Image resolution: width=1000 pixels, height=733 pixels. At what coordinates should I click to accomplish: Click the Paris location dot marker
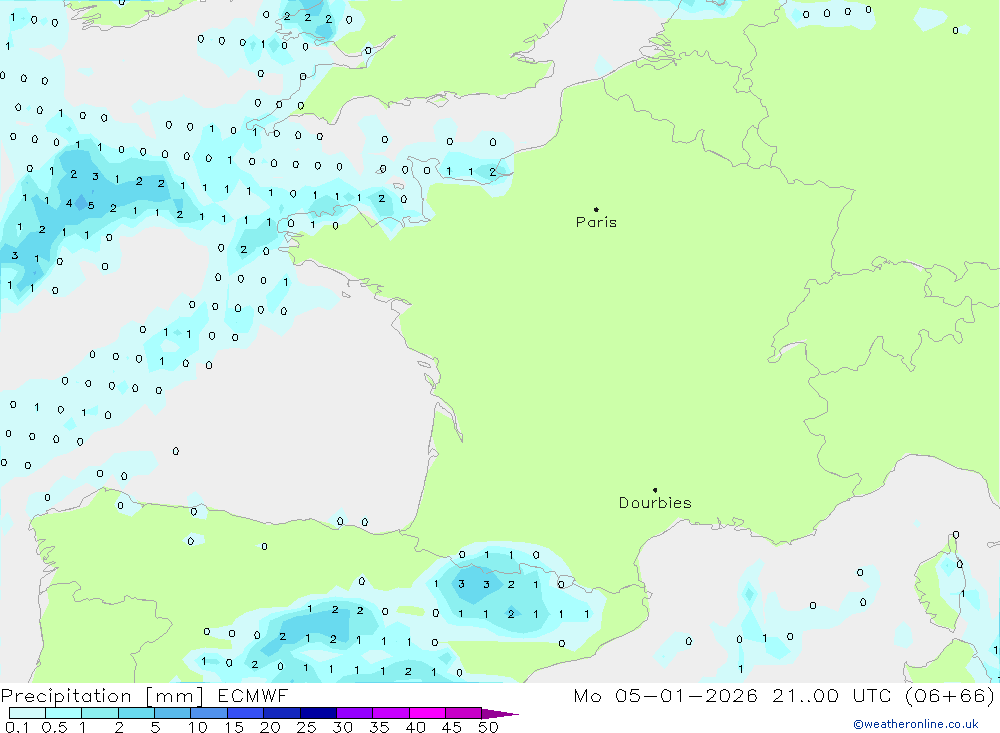596,209
